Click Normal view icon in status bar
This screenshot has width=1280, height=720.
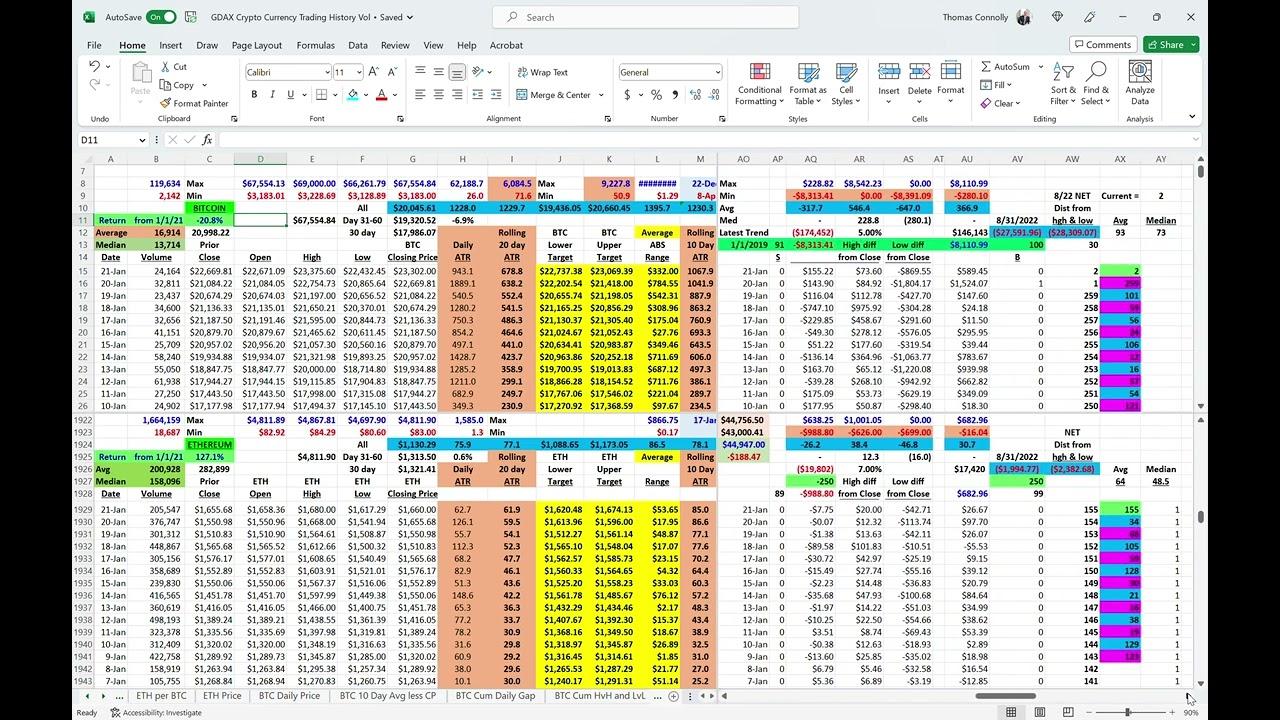point(1011,712)
